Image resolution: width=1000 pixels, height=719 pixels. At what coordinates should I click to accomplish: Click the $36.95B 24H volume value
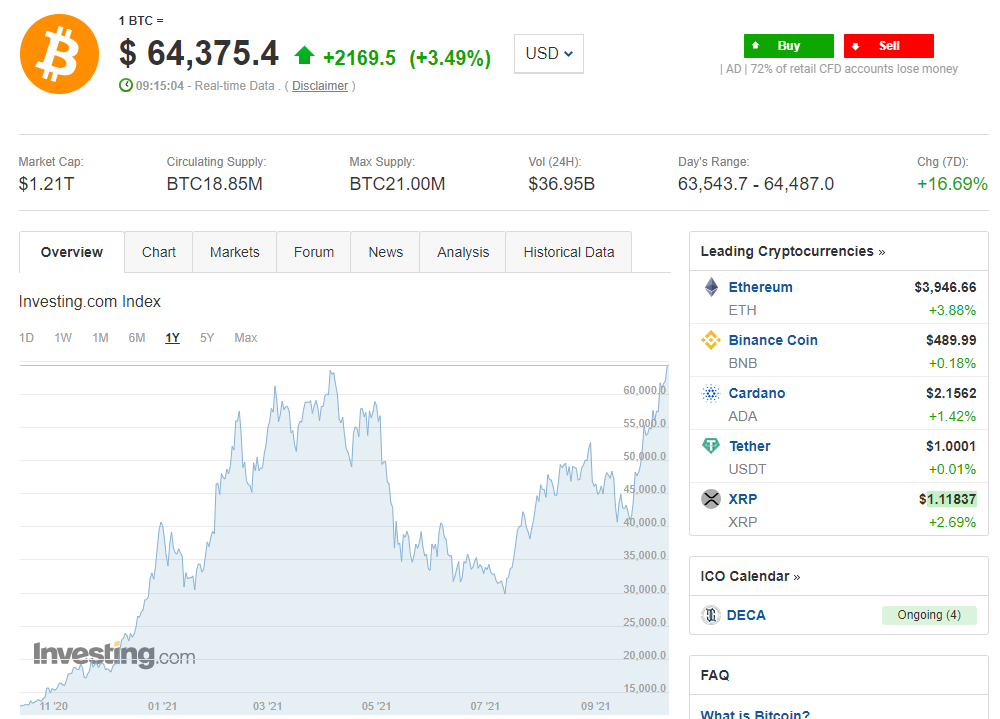pyautogui.click(x=561, y=184)
